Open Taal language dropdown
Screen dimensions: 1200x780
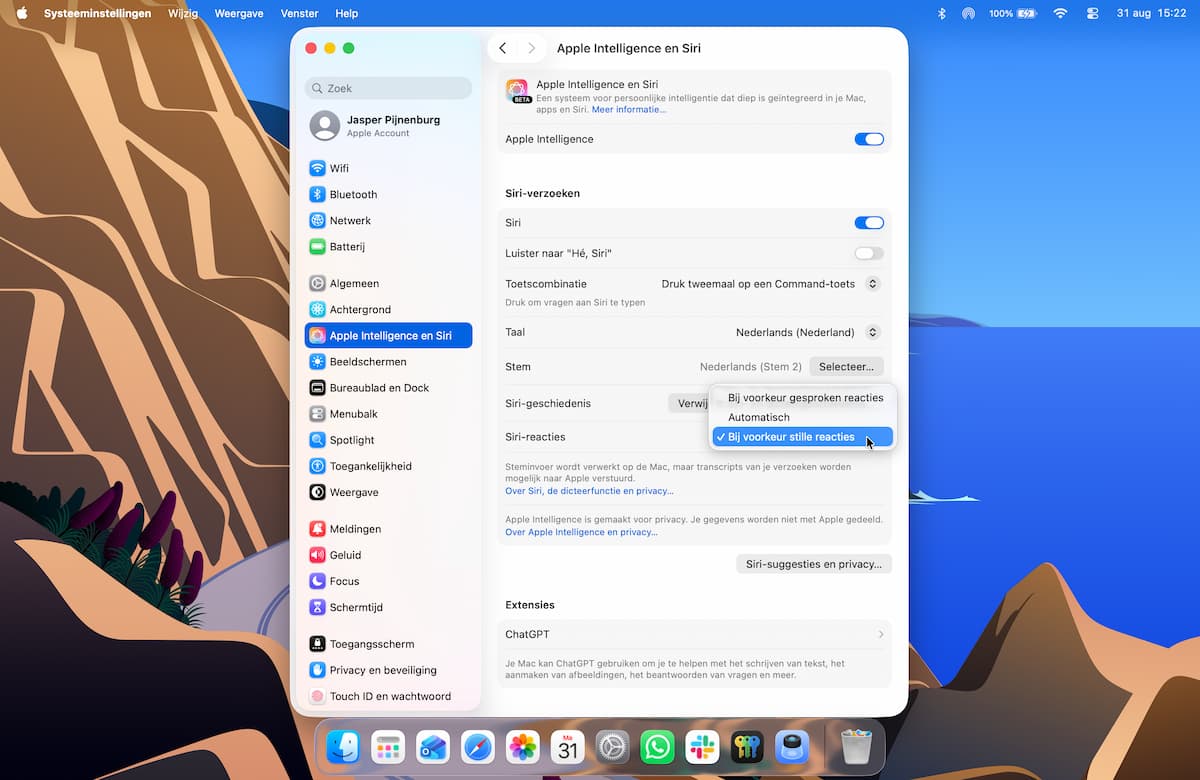pos(872,332)
